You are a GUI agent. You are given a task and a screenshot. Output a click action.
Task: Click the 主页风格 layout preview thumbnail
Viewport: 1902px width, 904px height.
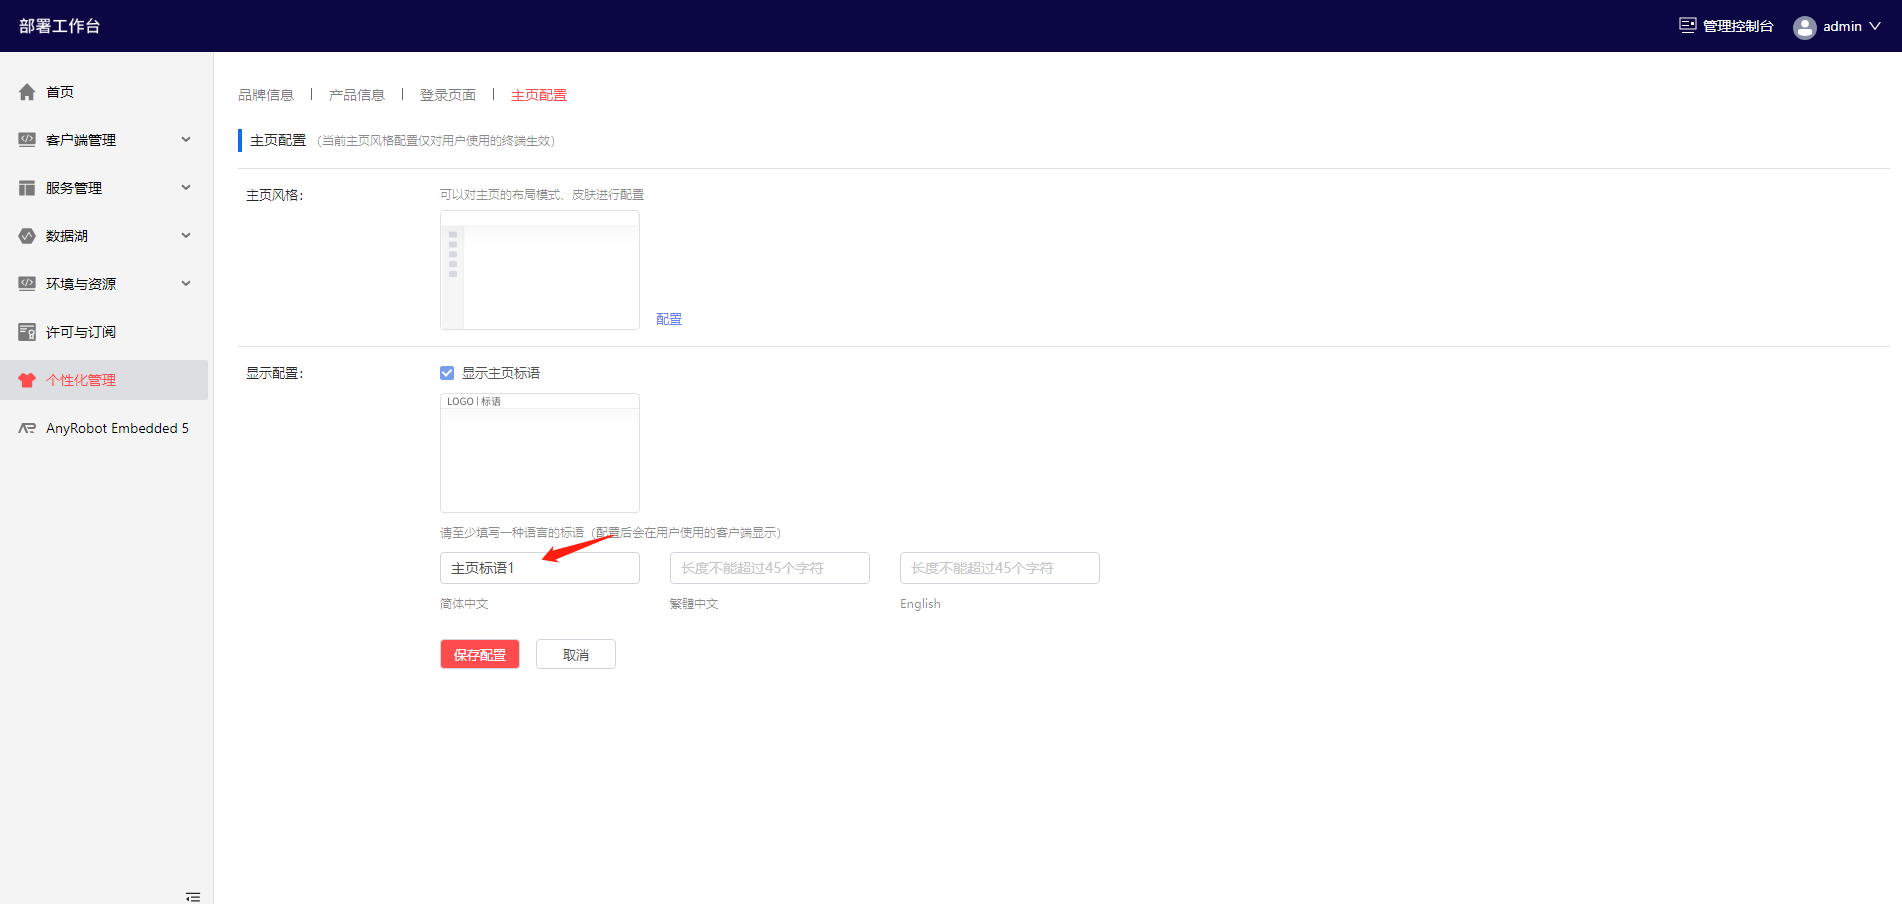click(x=540, y=270)
